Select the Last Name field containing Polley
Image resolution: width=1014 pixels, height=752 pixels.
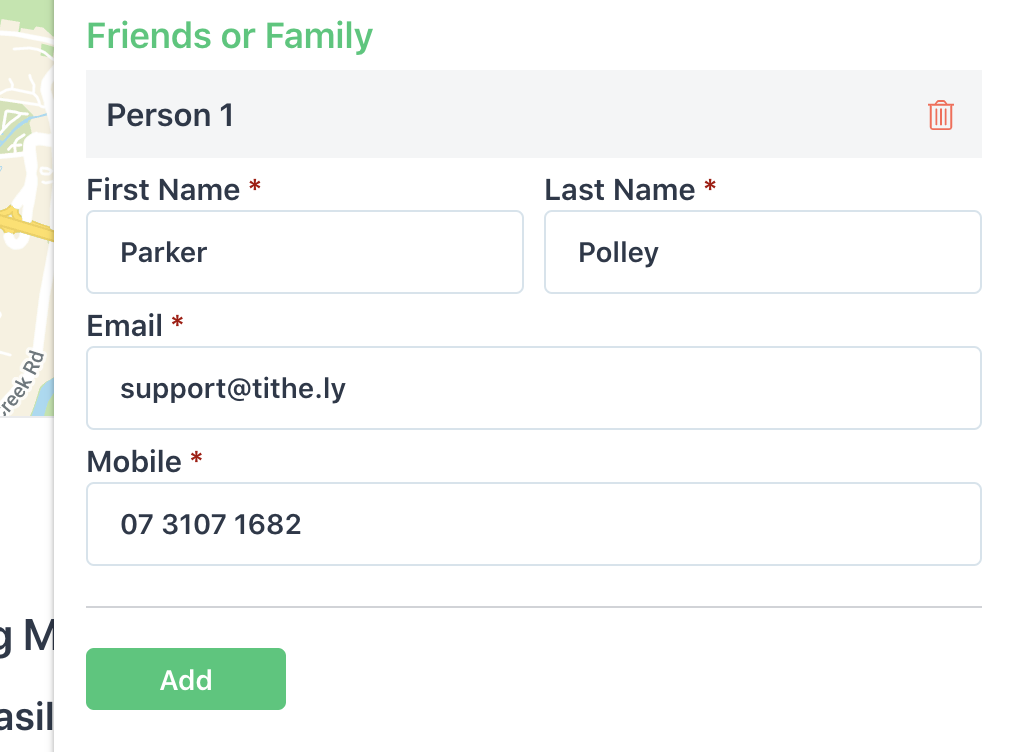[x=762, y=252]
